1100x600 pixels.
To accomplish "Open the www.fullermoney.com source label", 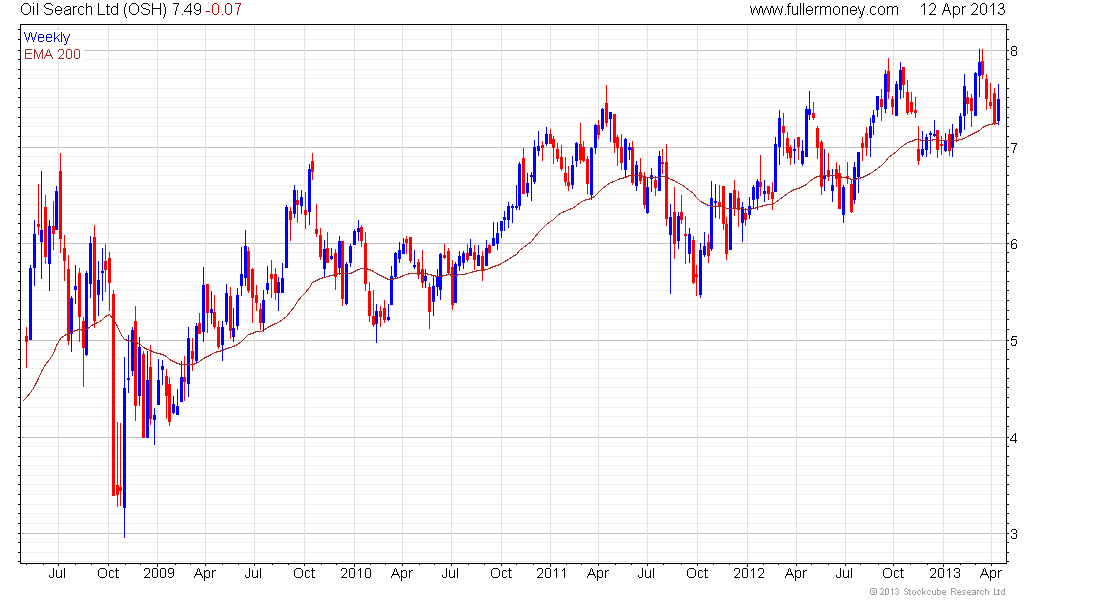I will [x=824, y=10].
